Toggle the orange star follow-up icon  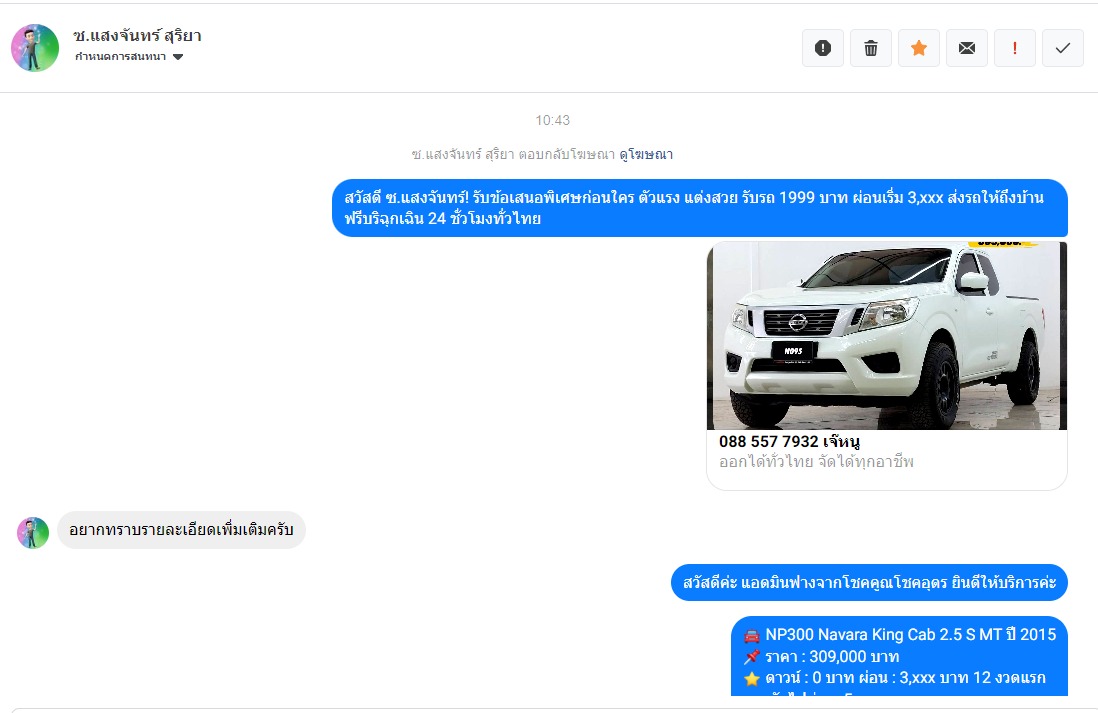click(919, 48)
